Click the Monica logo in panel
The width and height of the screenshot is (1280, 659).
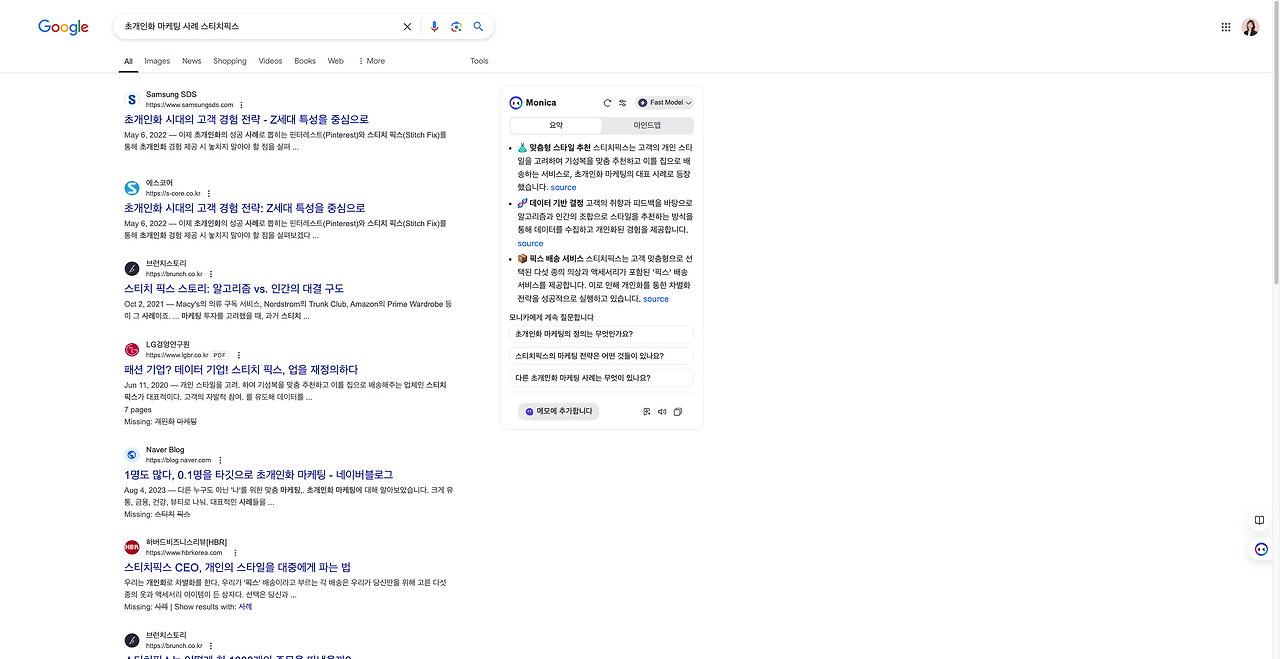pyautogui.click(x=516, y=102)
